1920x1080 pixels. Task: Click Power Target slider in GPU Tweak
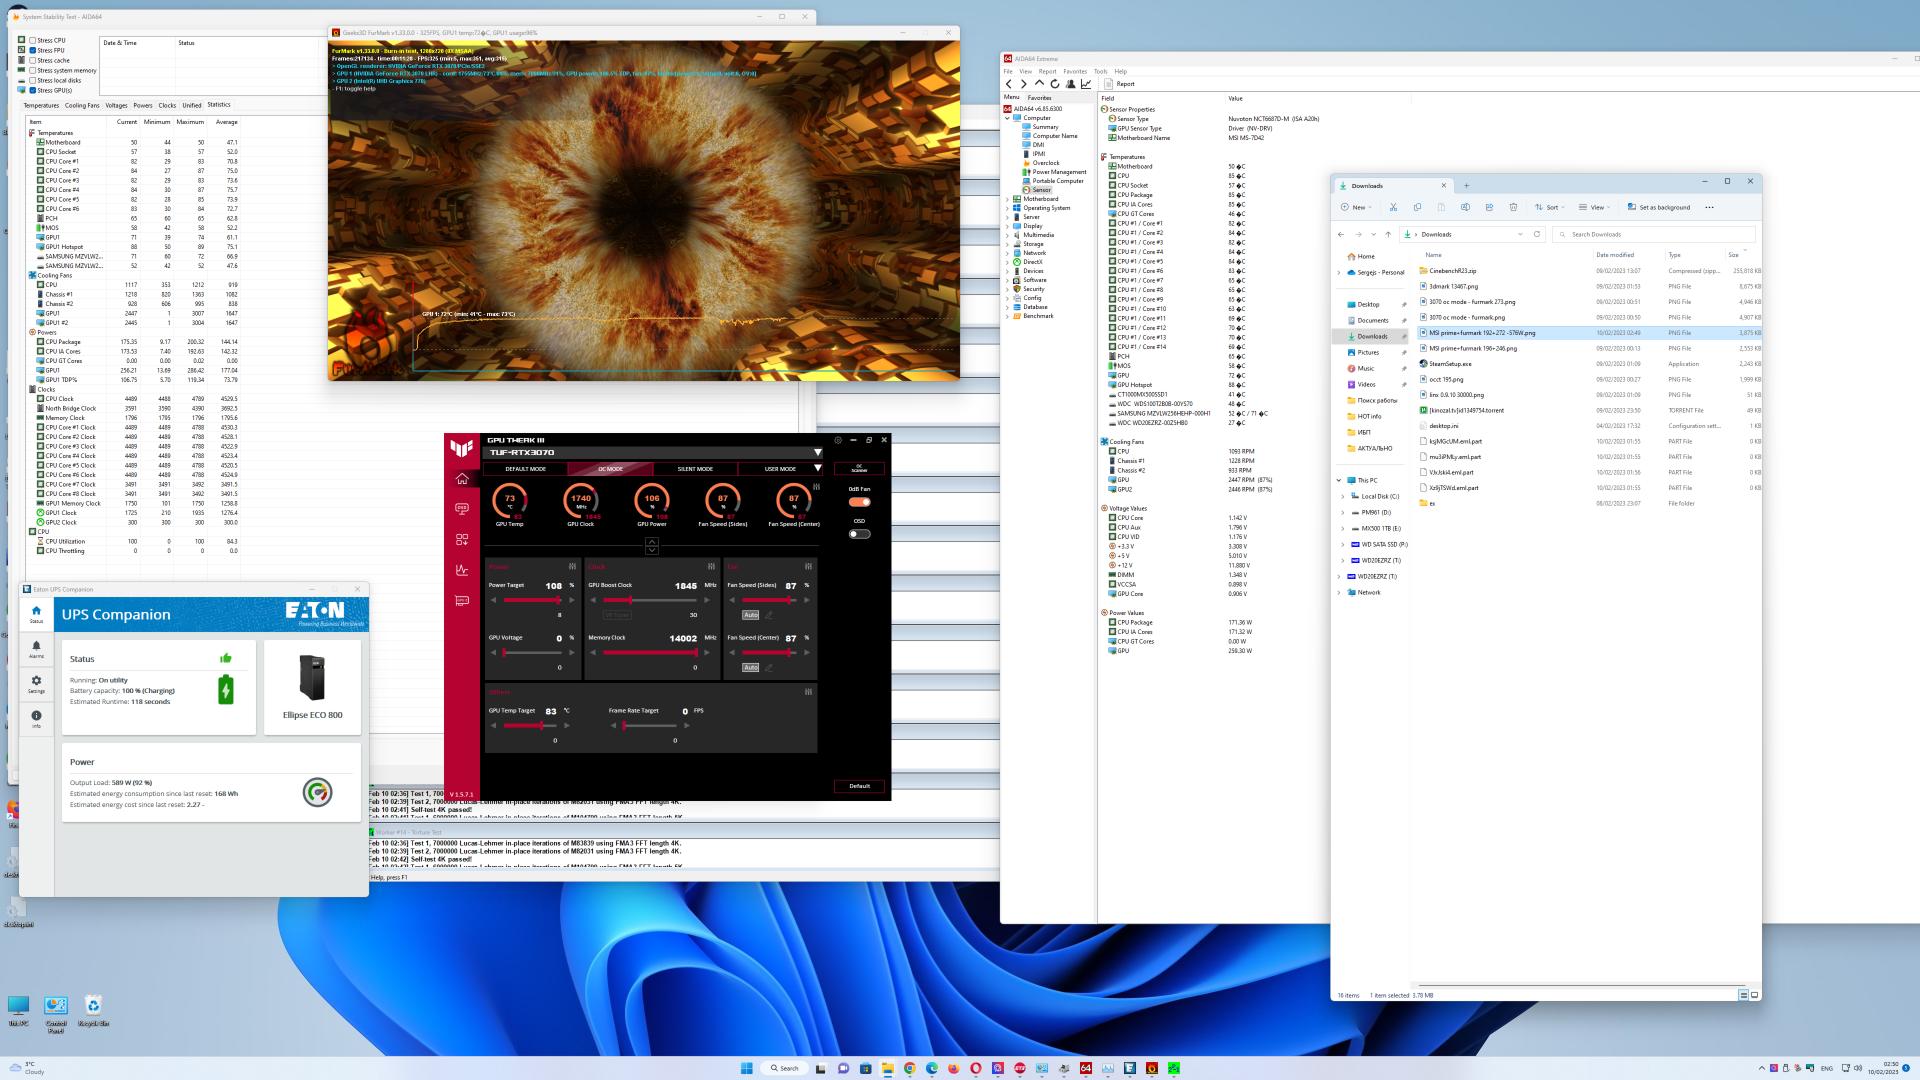click(x=531, y=600)
